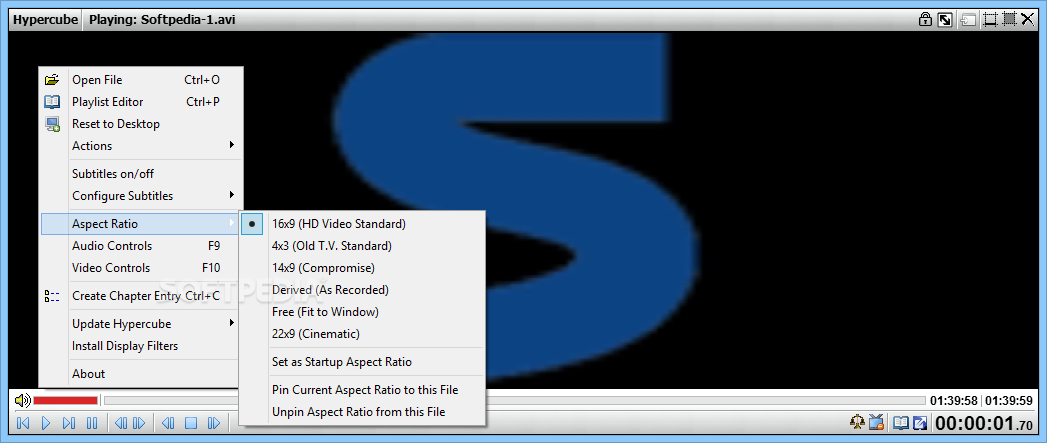This screenshot has width=1047, height=443.
Task: Toggle Subtitles on/off
Action: pos(140,174)
